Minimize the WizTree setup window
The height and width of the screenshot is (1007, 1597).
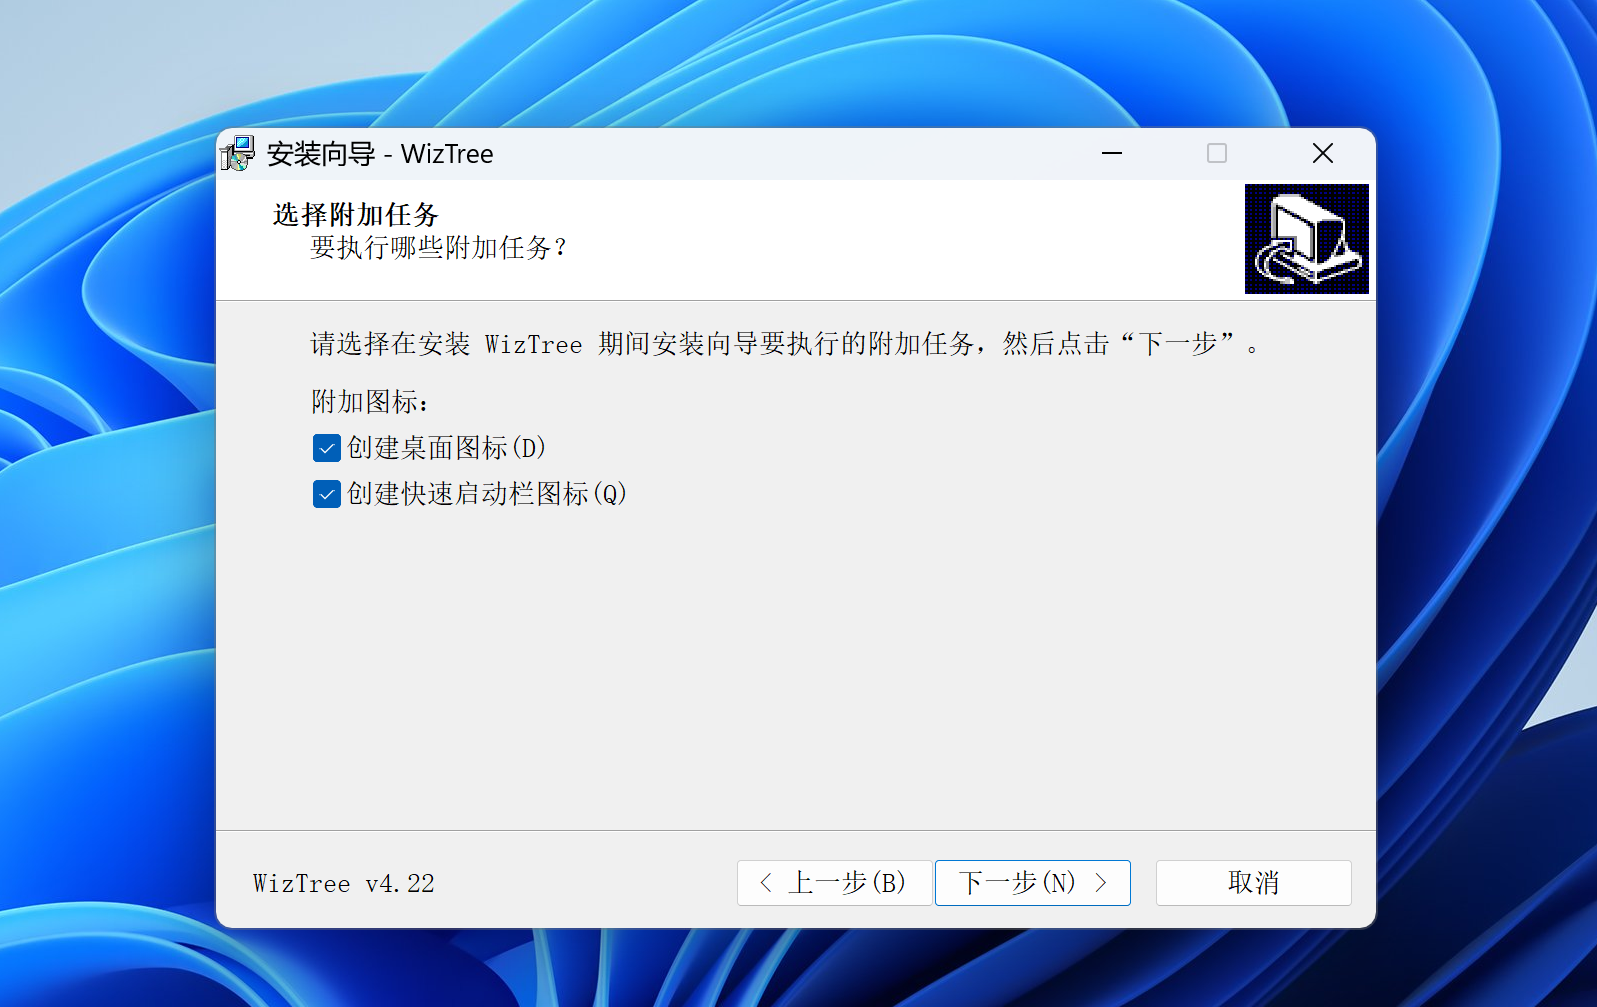[x=1112, y=154]
